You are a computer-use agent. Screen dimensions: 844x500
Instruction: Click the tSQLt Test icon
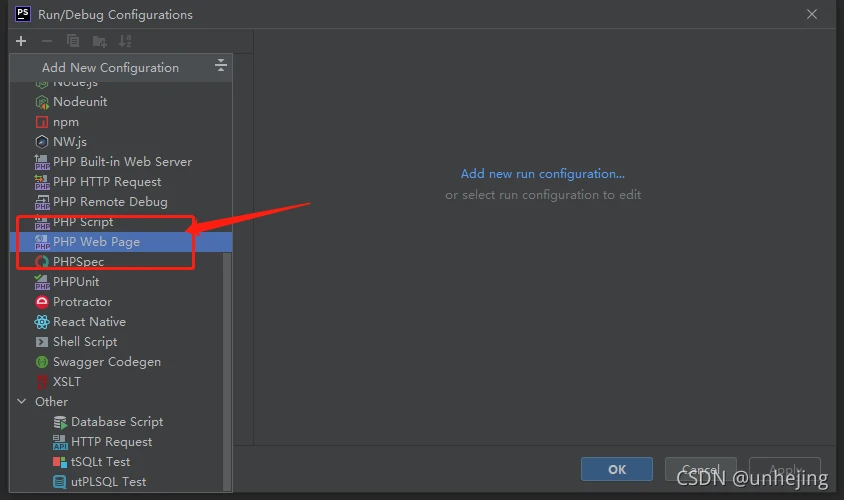click(60, 462)
